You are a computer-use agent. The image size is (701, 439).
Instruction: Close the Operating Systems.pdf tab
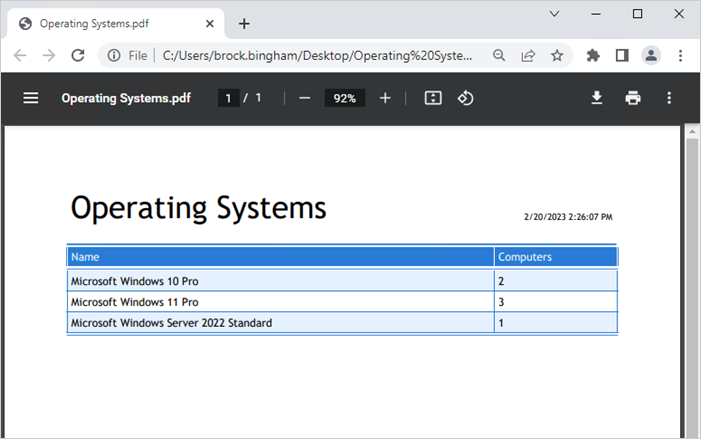click(x=210, y=24)
